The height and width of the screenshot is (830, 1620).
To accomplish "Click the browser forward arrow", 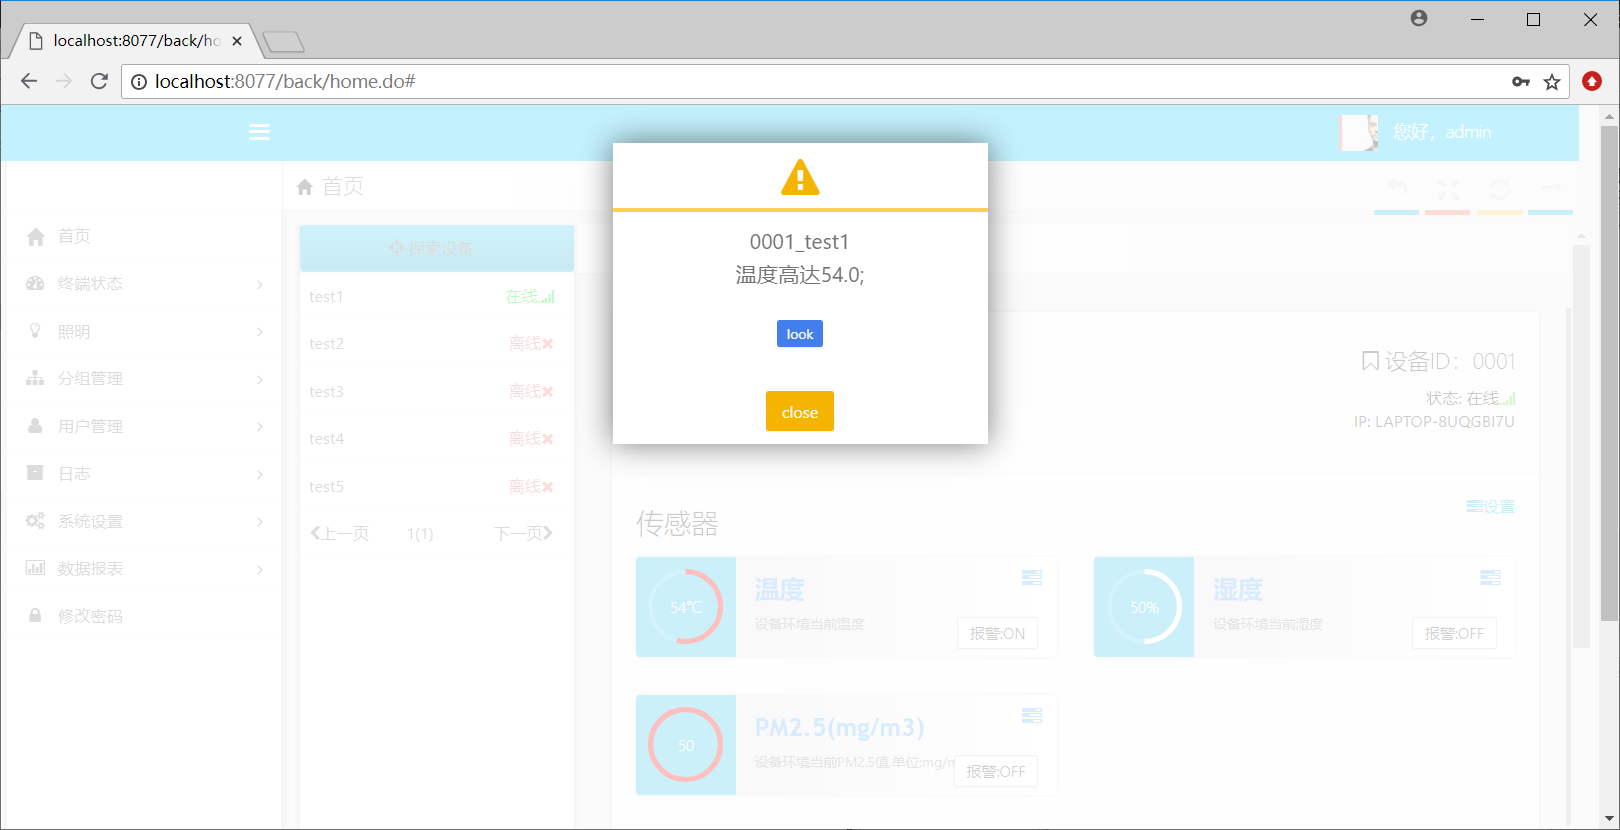I will pos(64,81).
